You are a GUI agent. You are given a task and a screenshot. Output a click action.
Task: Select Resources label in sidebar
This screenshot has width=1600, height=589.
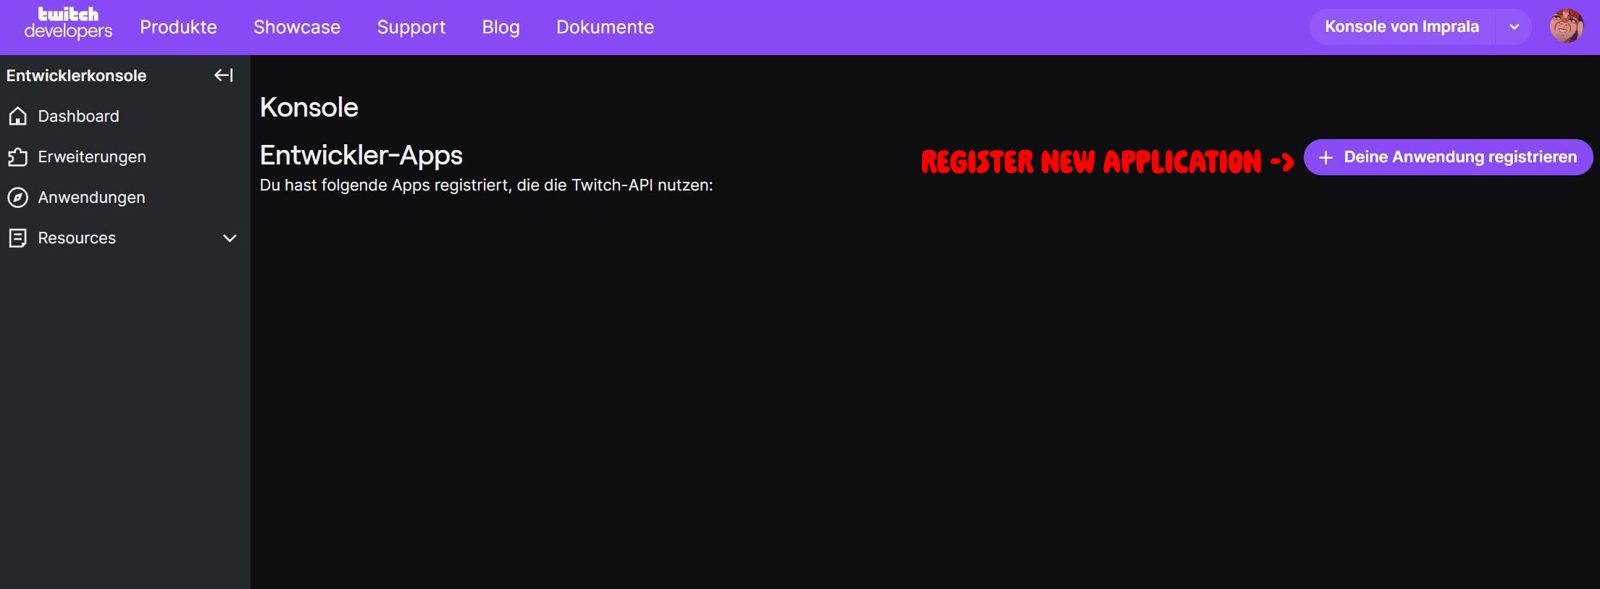77,238
